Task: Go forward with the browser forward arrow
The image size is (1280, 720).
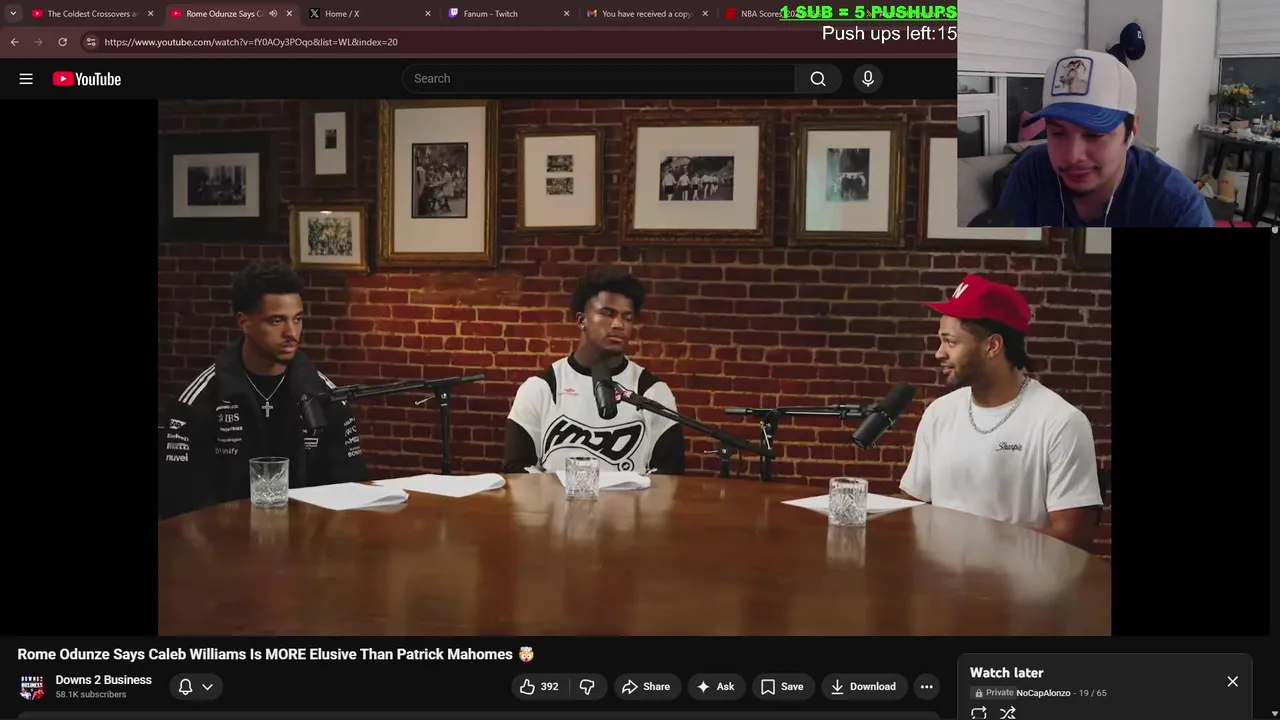Action: [38, 42]
